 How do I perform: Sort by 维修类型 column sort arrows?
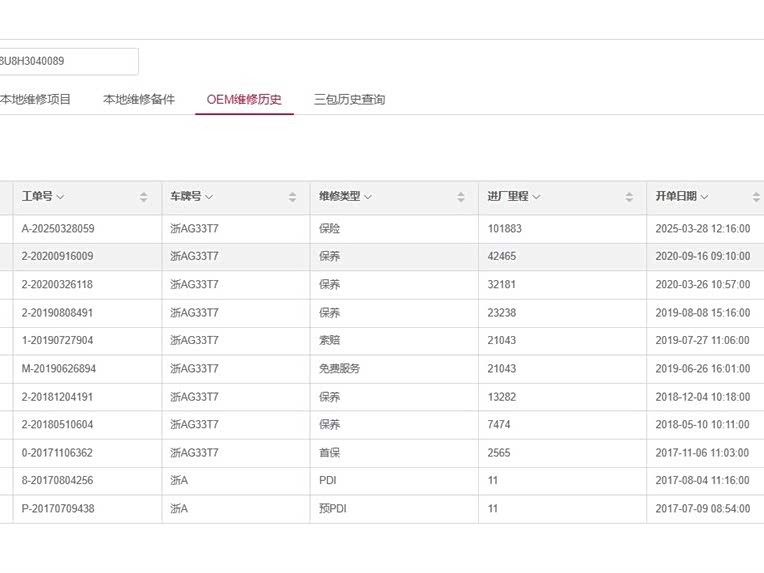[460, 197]
